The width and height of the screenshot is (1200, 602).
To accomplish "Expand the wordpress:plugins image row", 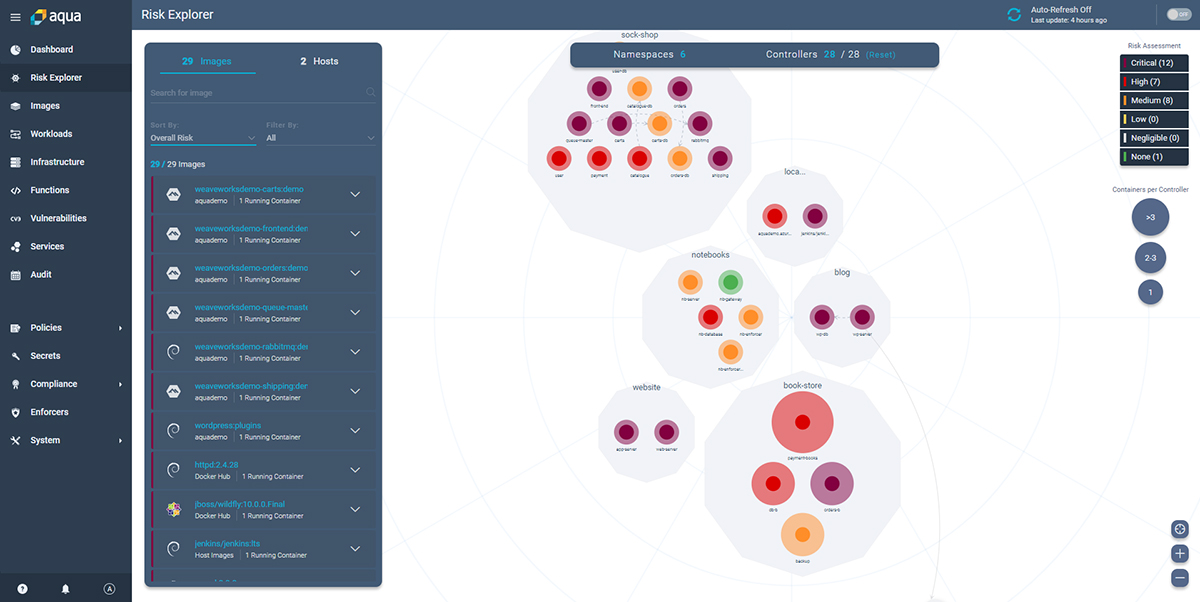I will click(x=355, y=431).
